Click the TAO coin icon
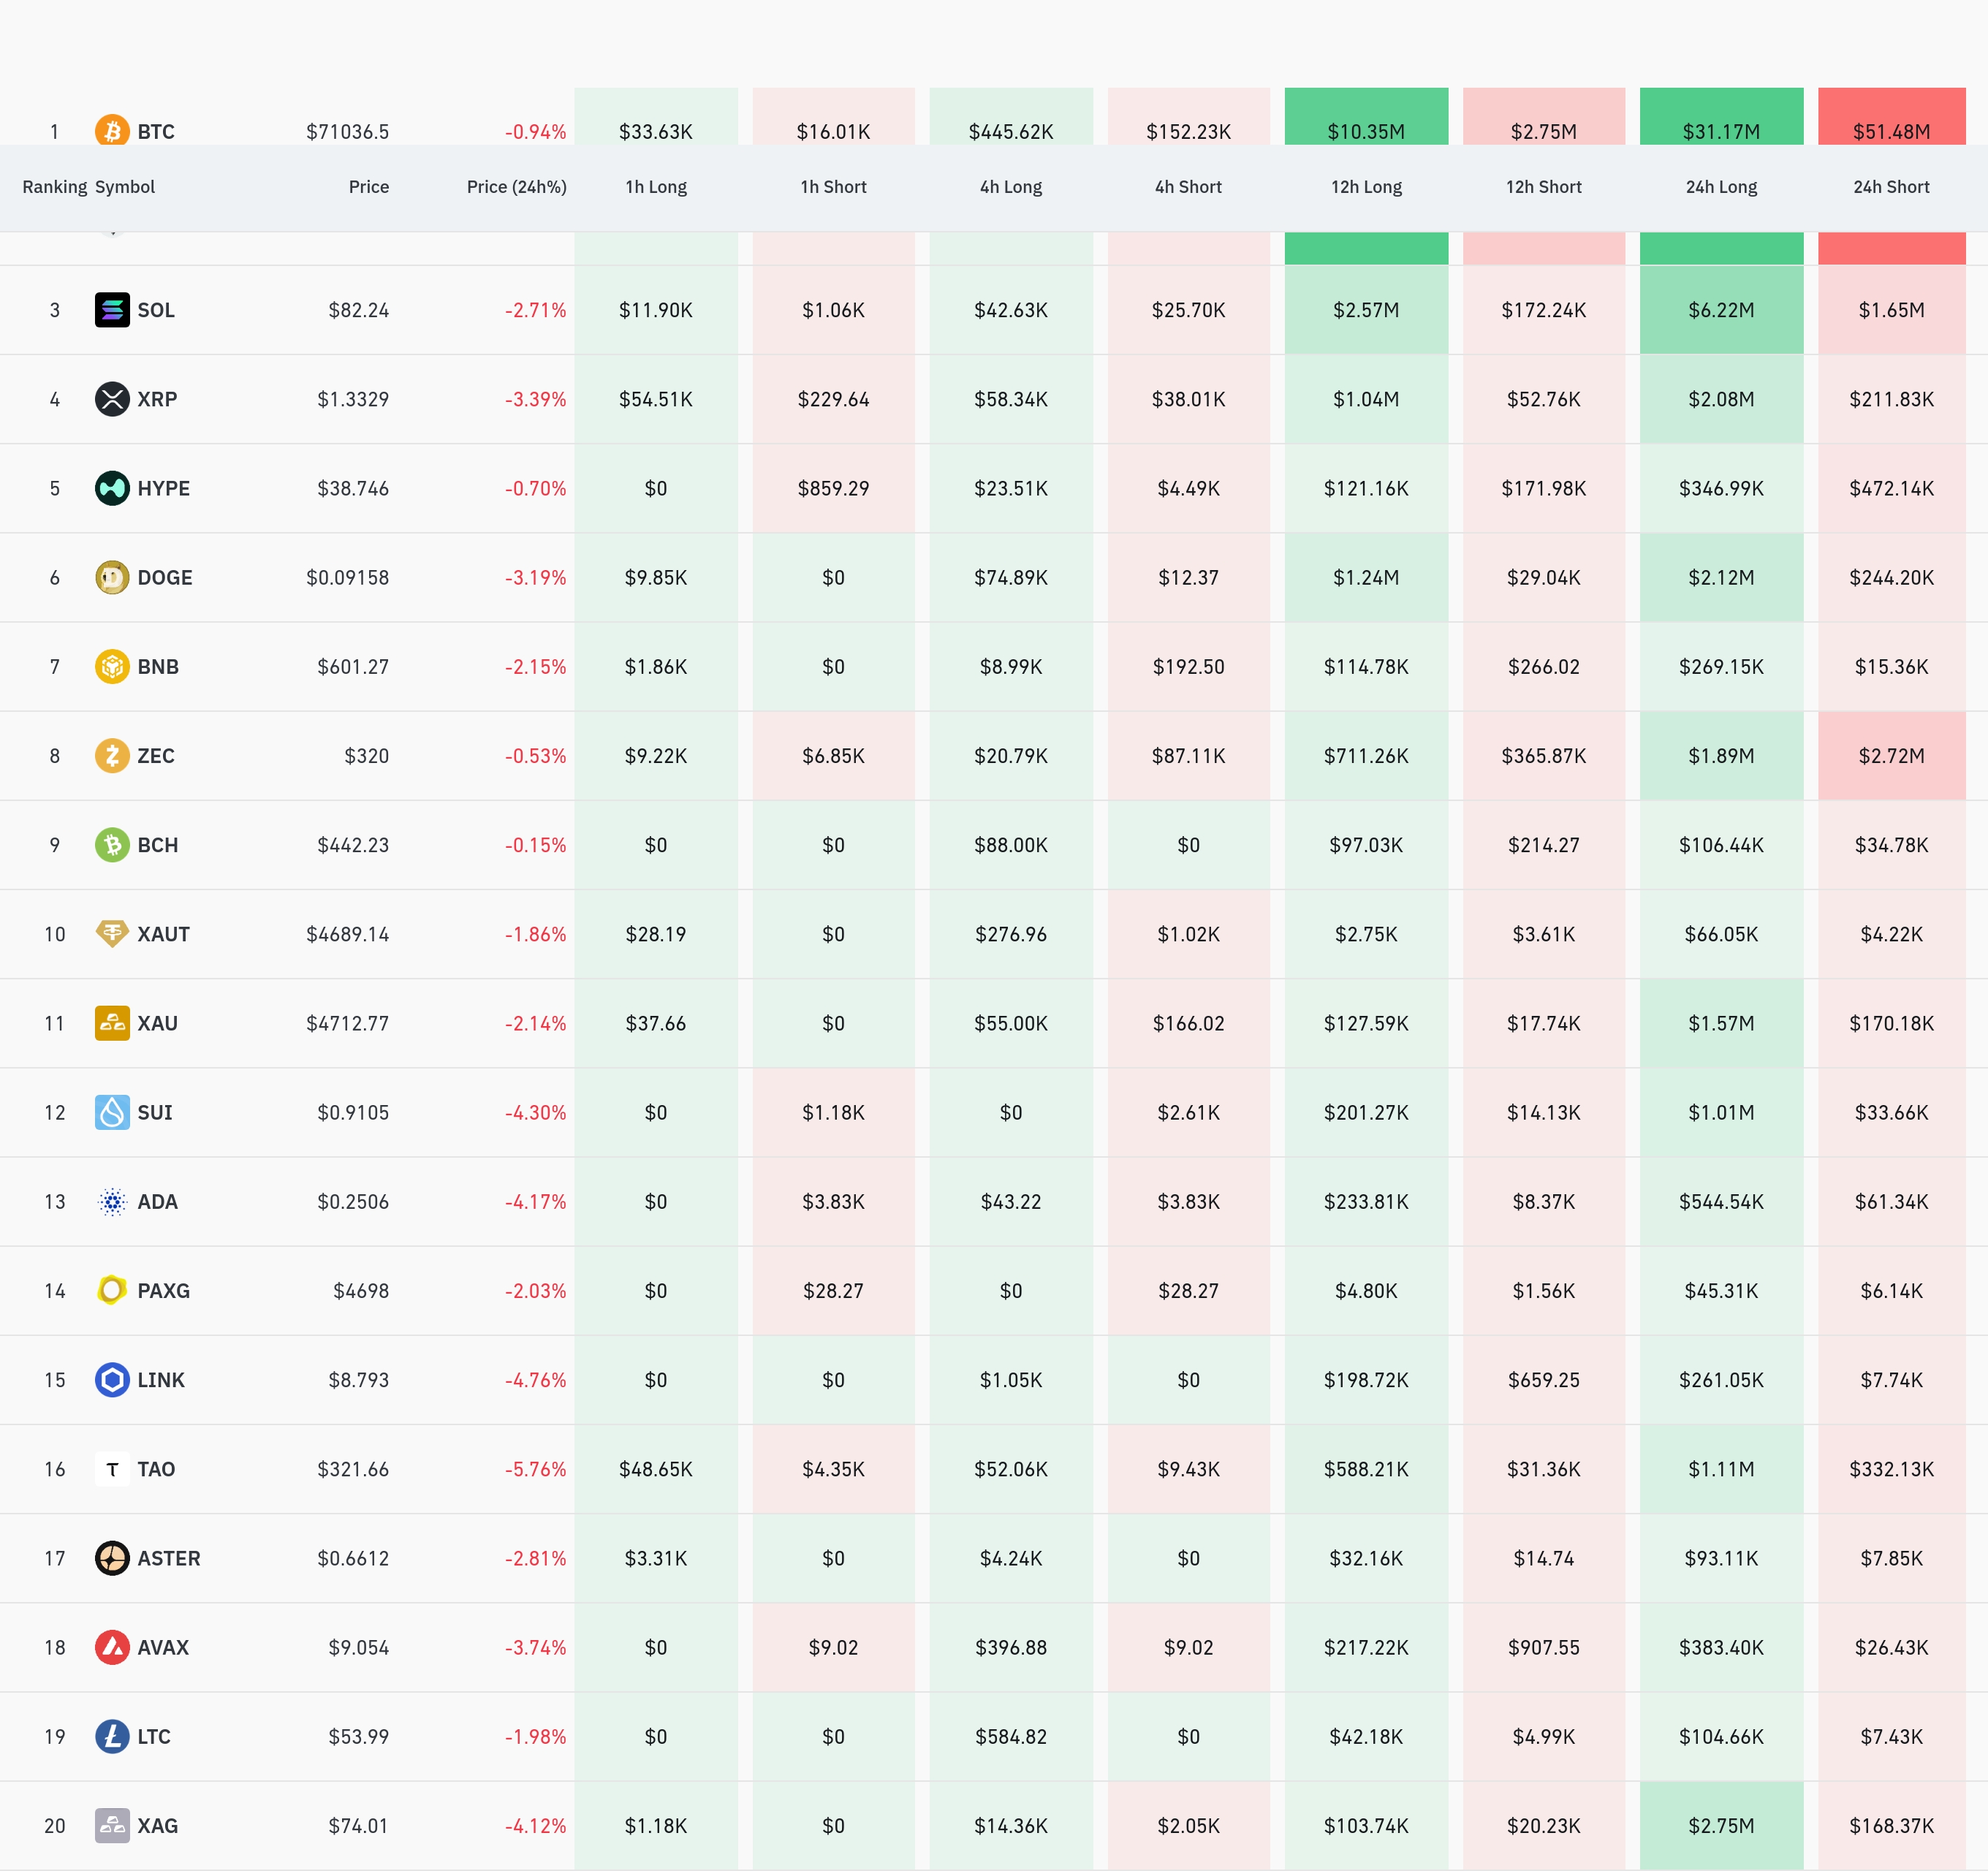1988x1871 pixels. (112, 1469)
